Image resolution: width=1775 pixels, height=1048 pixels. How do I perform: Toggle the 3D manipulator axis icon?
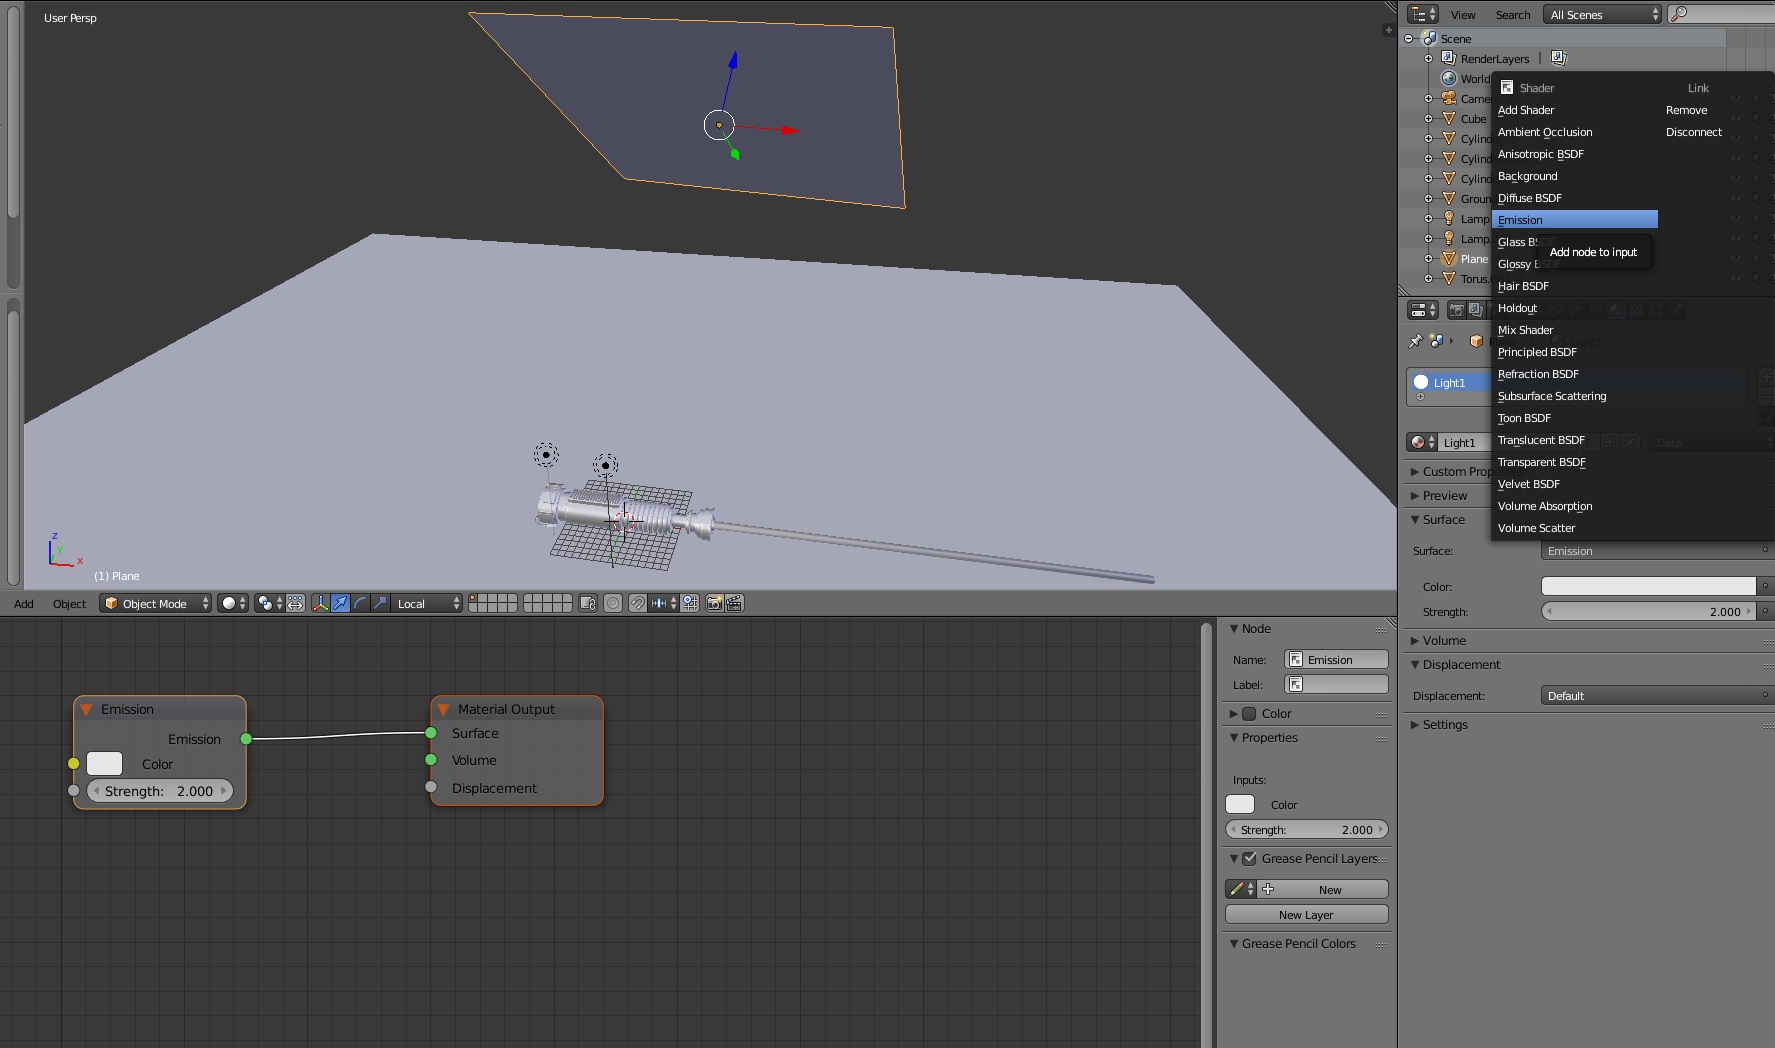320,603
